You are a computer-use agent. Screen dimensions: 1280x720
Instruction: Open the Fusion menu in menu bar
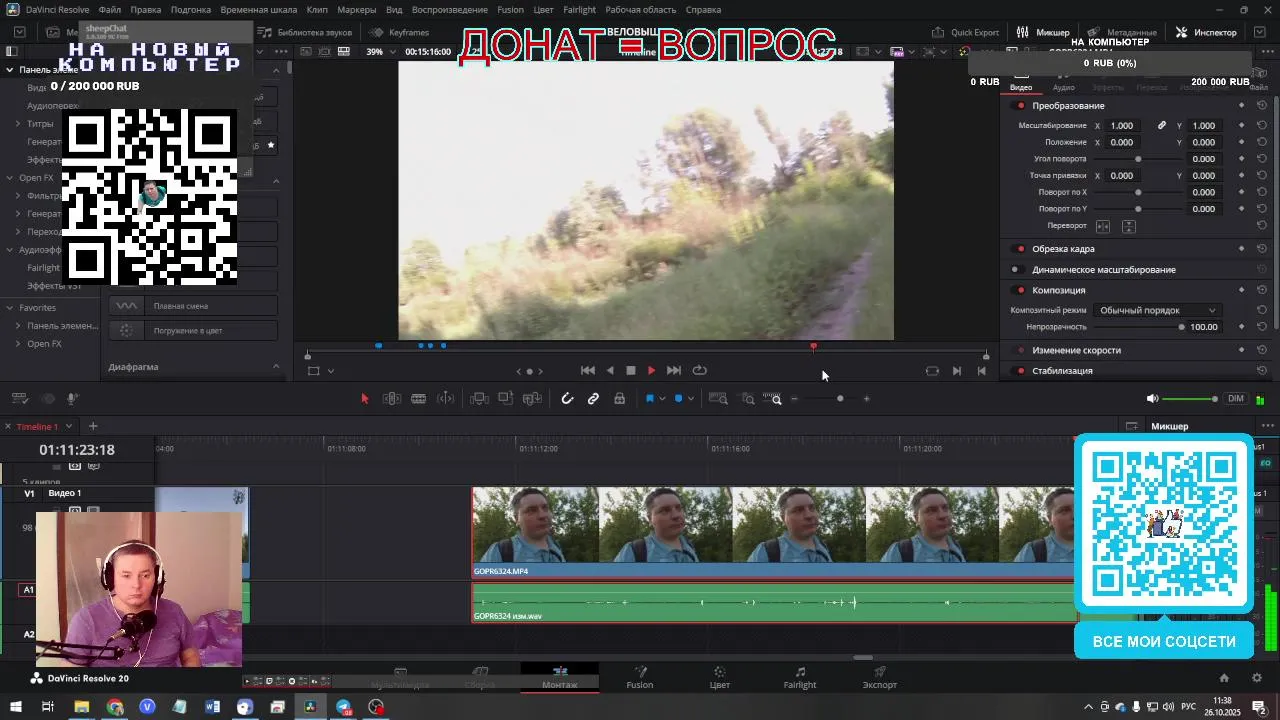tap(510, 10)
